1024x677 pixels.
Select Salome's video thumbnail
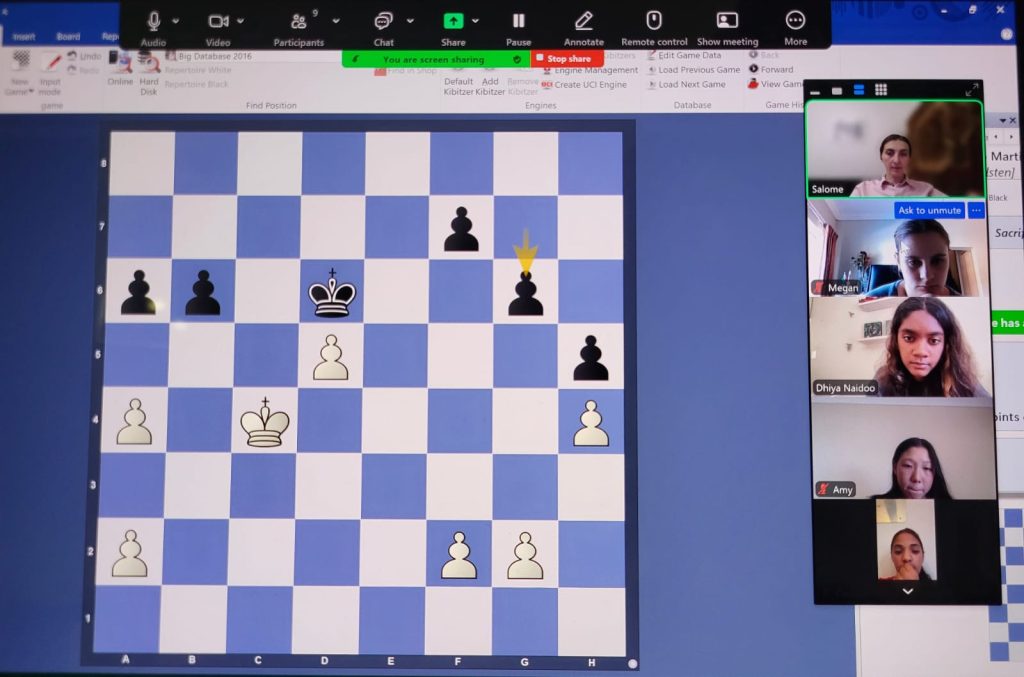click(895, 149)
